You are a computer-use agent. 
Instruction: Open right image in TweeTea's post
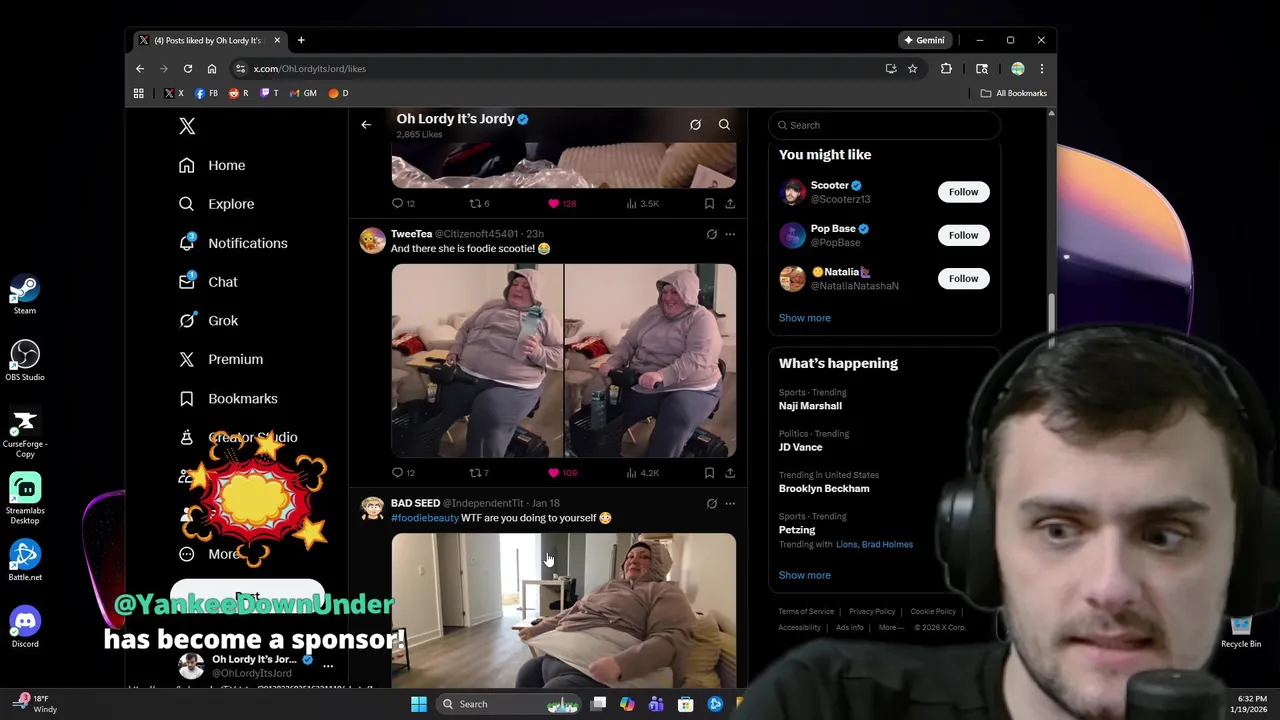pos(650,360)
